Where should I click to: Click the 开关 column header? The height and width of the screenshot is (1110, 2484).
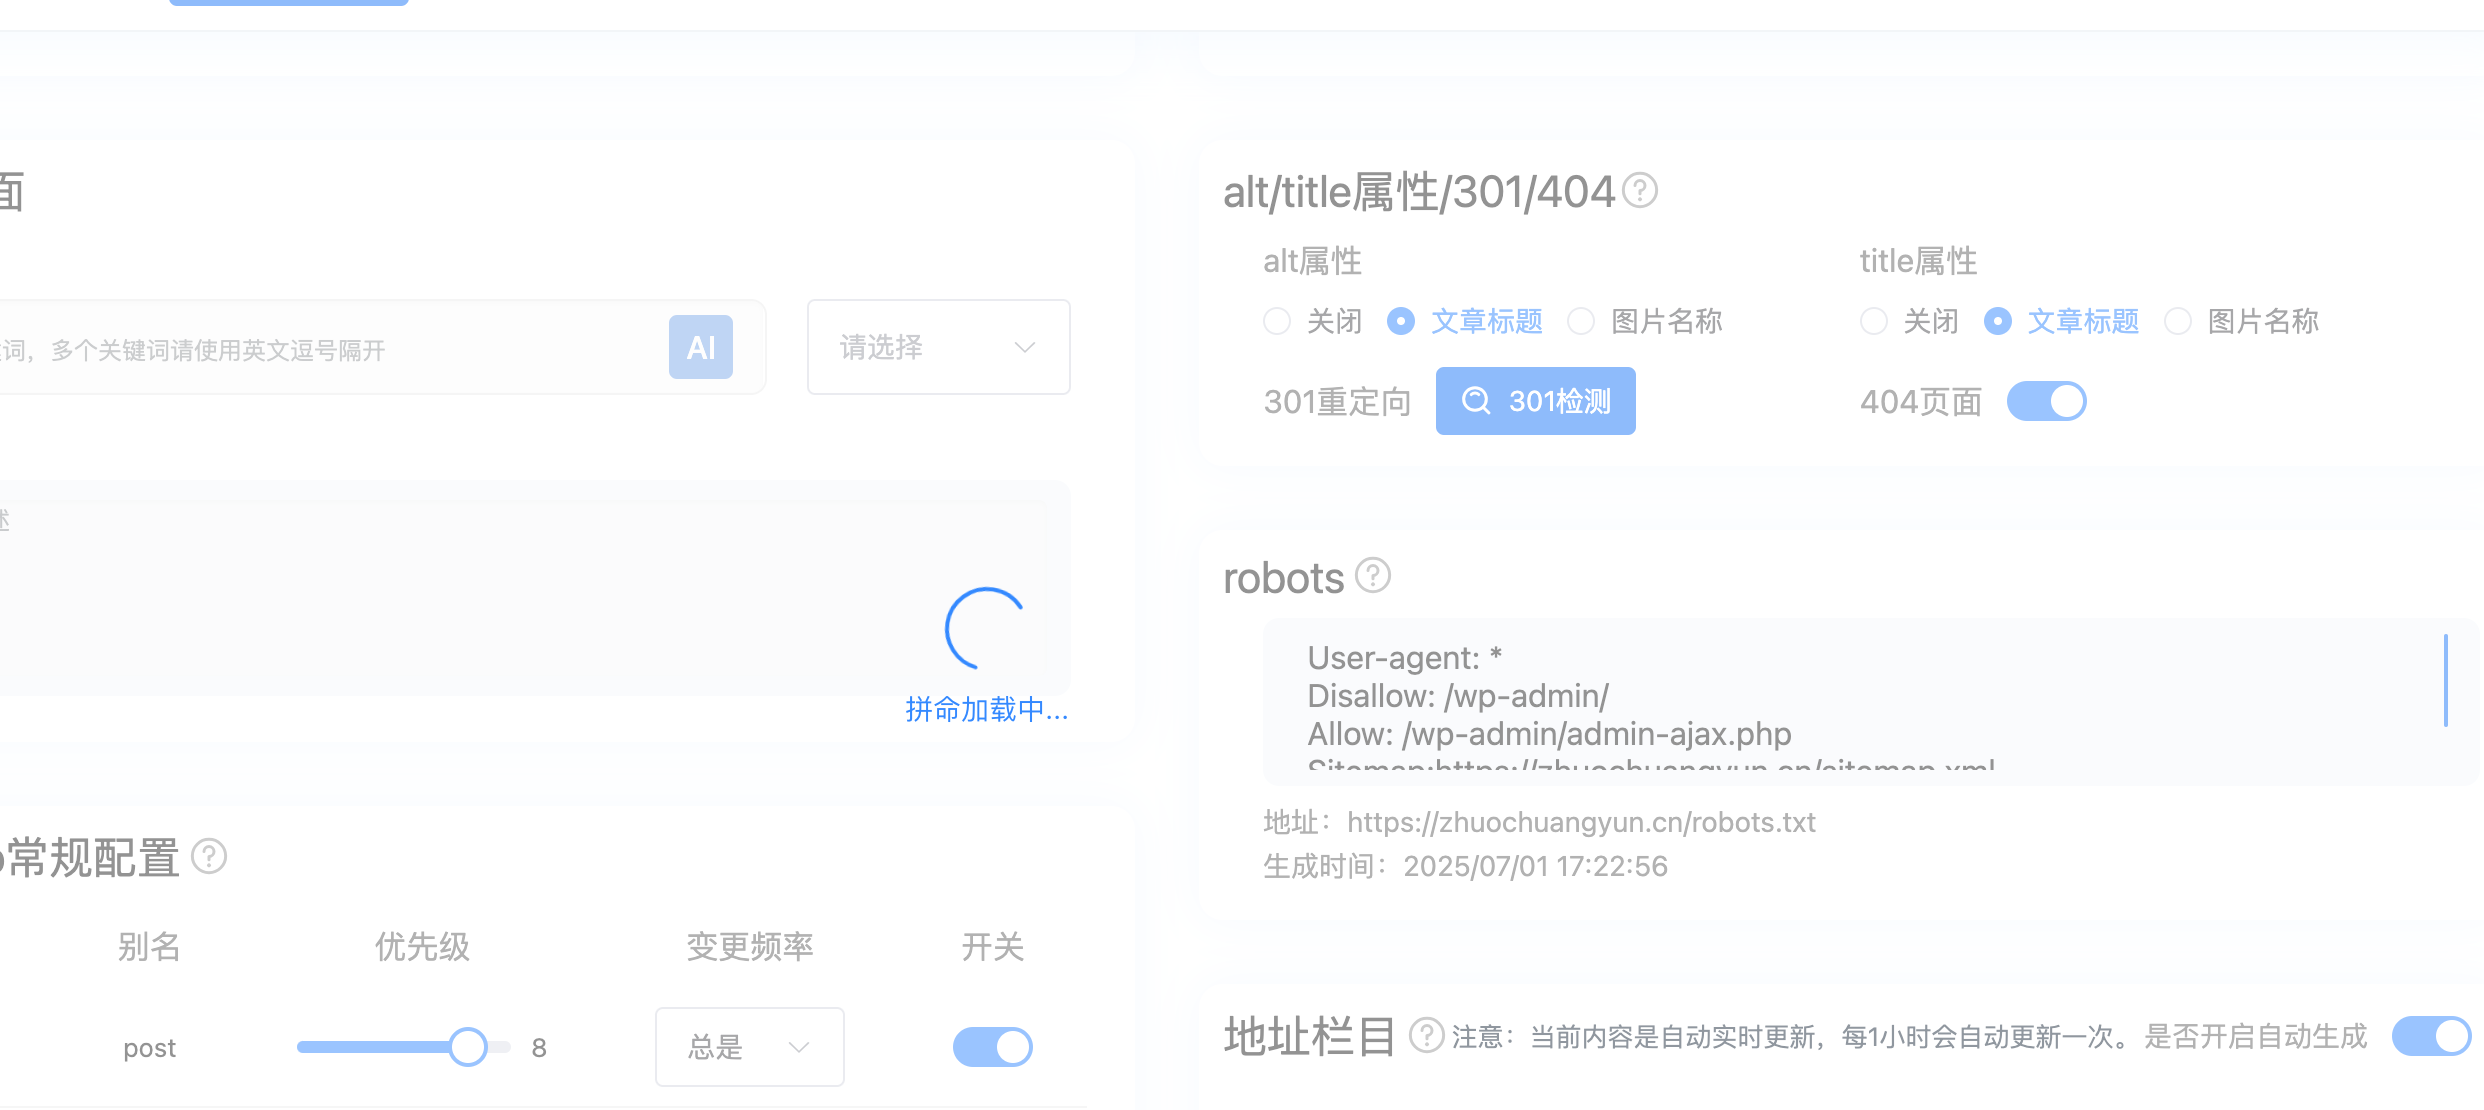coord(993,946)
